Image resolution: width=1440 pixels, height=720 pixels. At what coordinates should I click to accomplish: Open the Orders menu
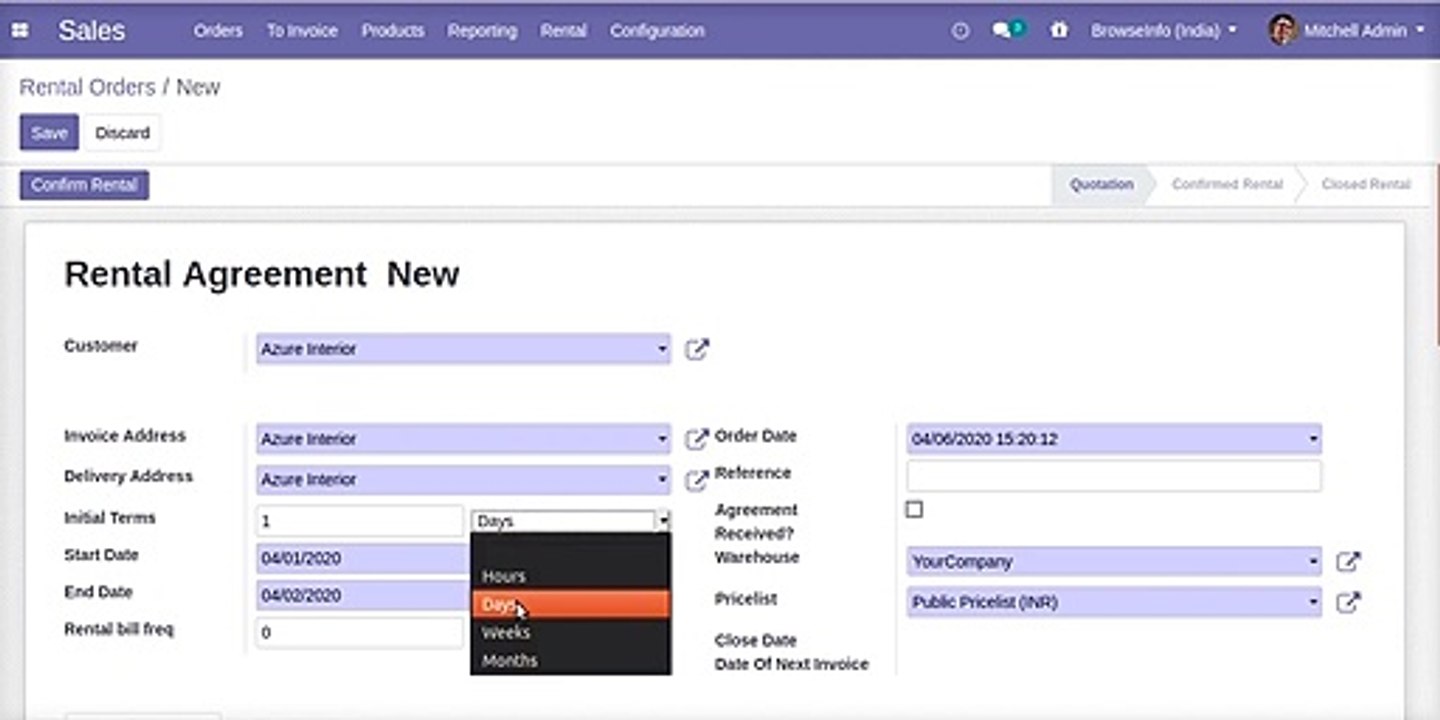pos(218,31)
